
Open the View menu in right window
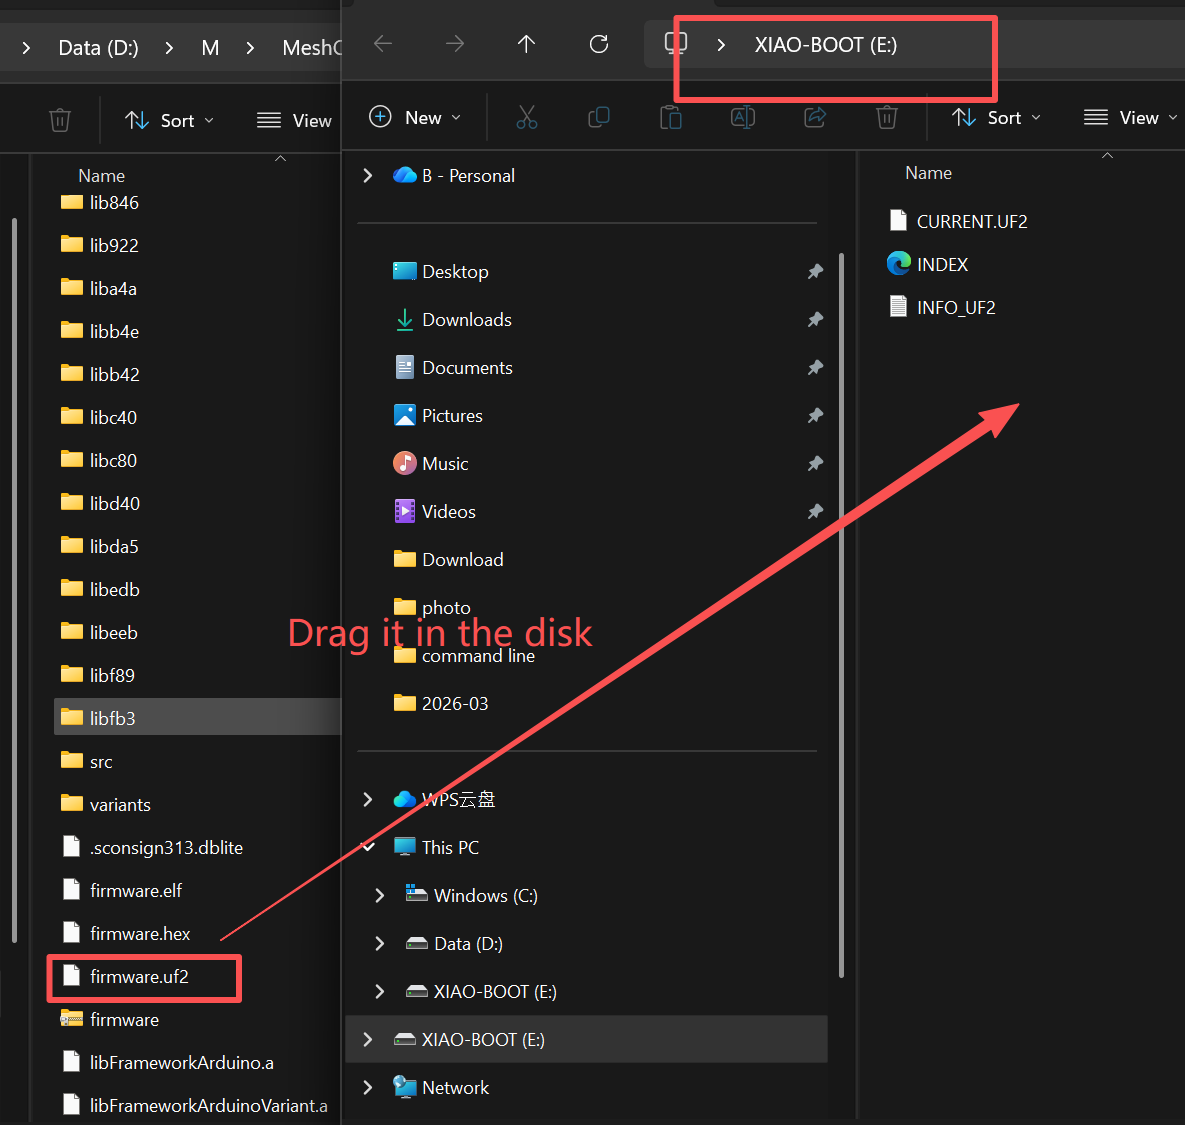[1130, 118]
